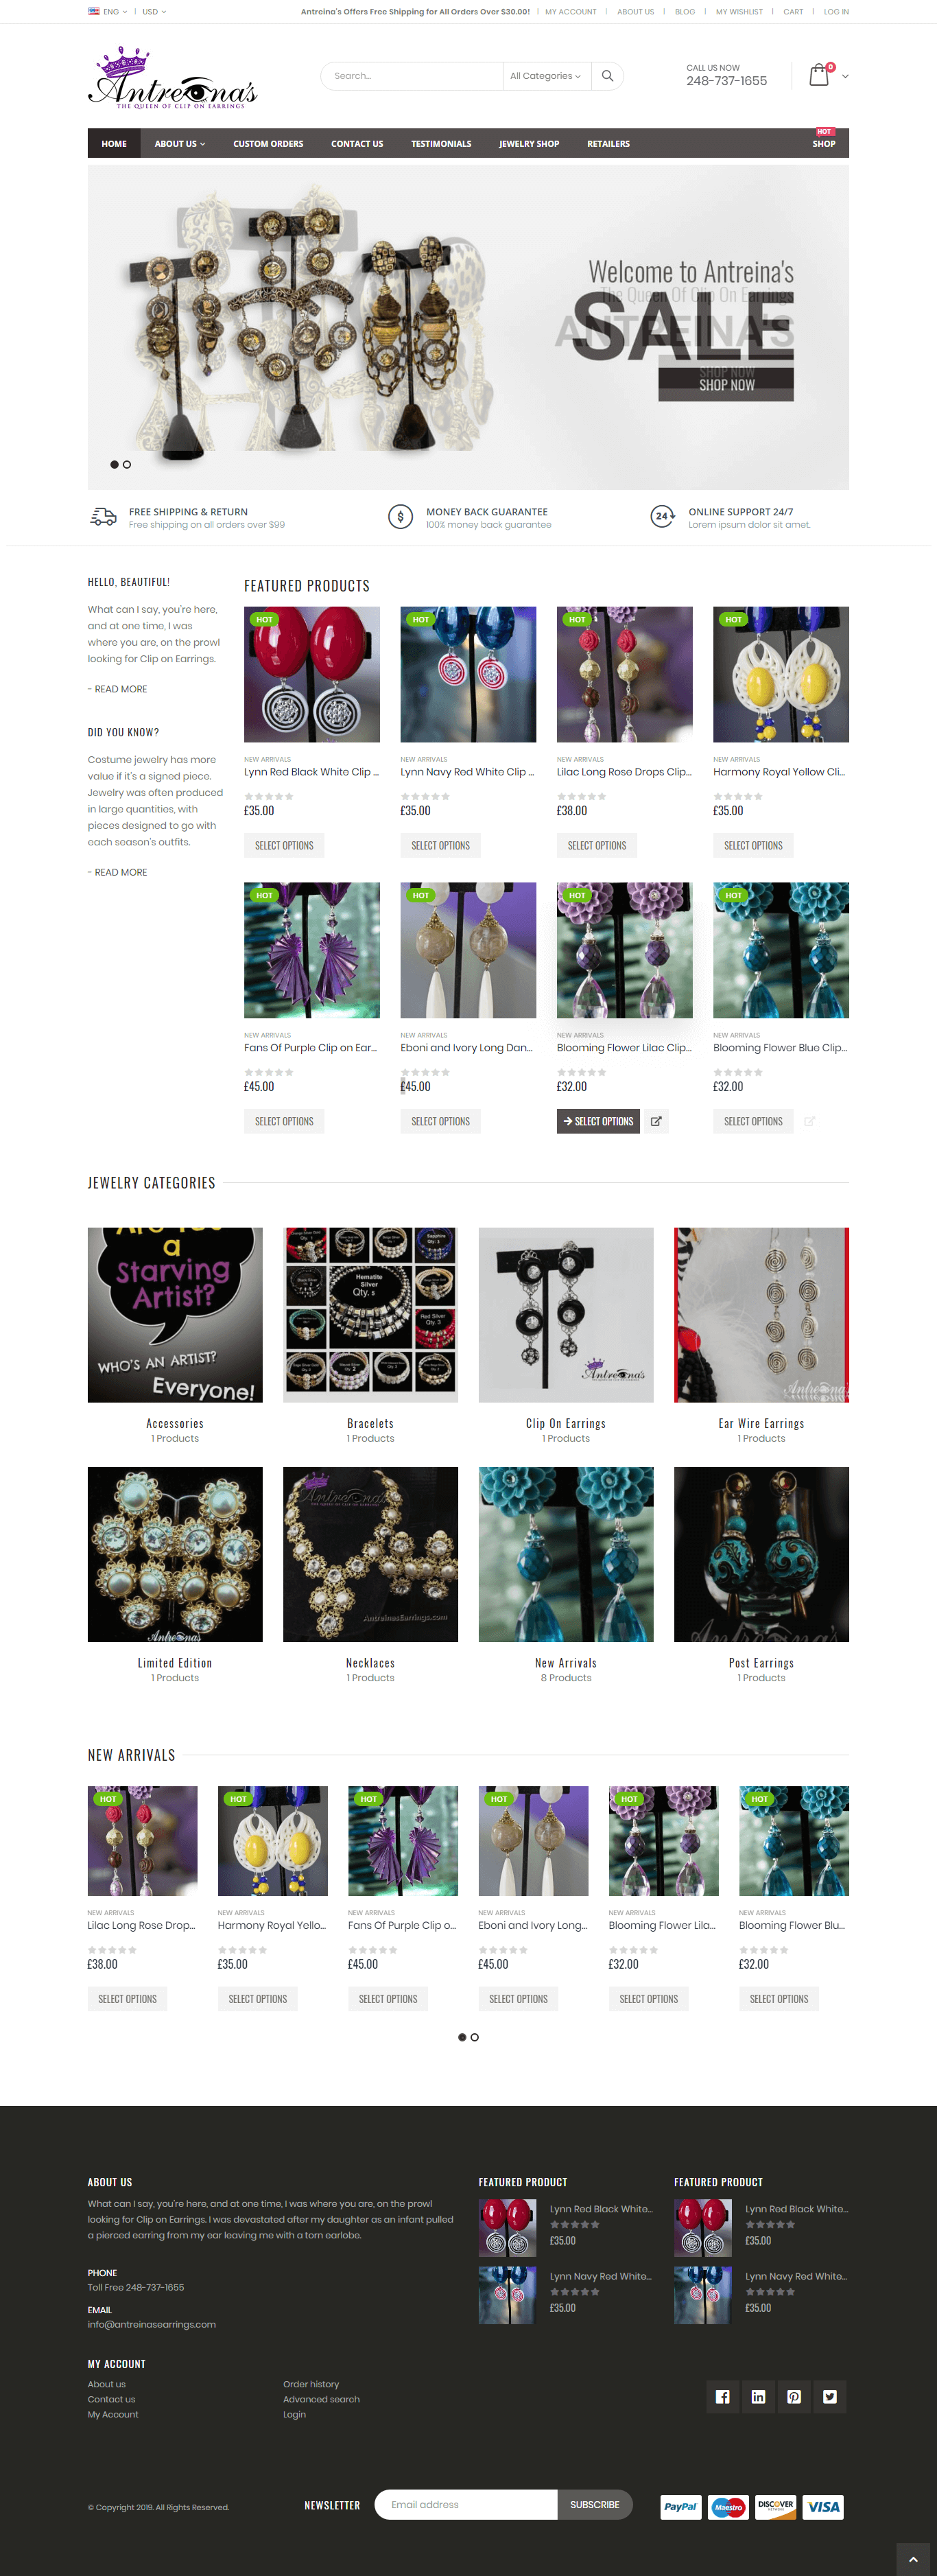Screen dimensions: 937x2576
Task: Expand the All Categories search dropdown
Action: tap(545, 76)
